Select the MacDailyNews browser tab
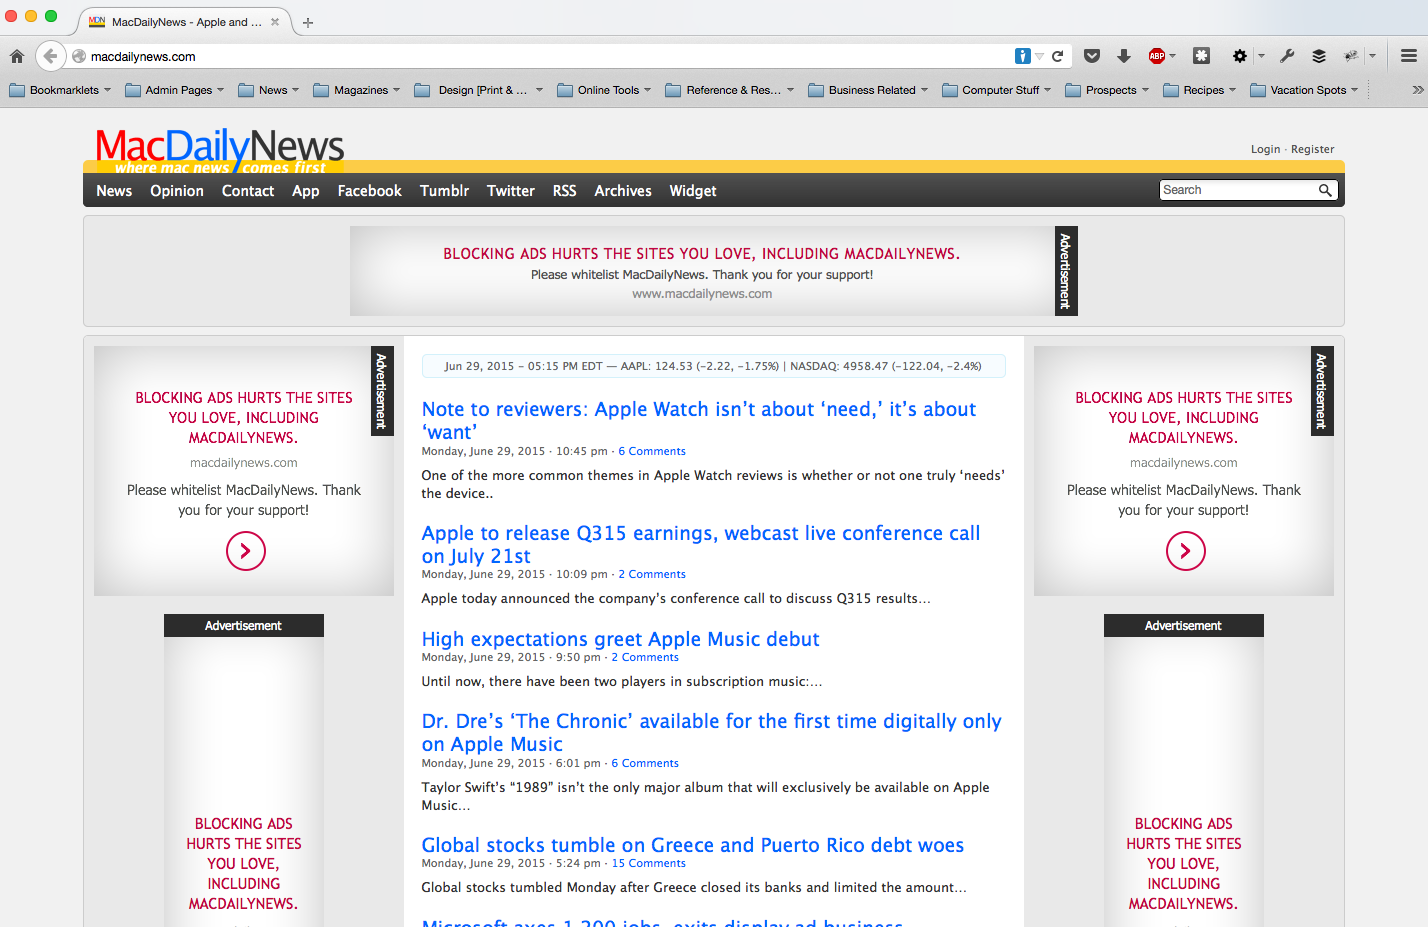The image size is (1428, 927). point(185,22)
